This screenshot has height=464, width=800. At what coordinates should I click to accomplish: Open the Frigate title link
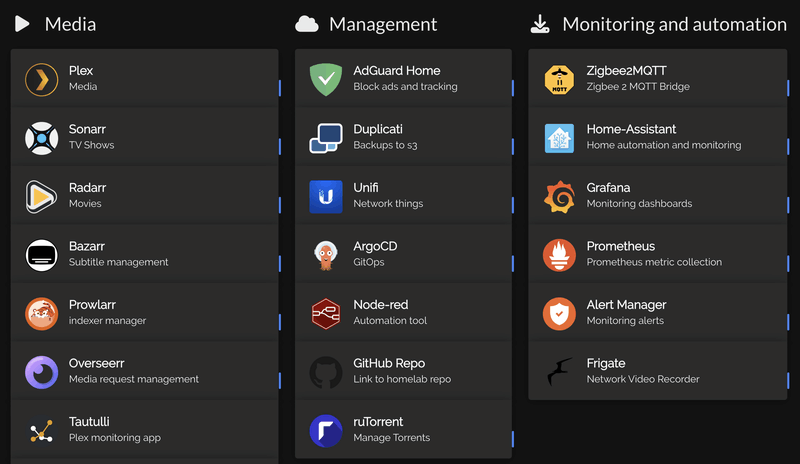point(606,363)
